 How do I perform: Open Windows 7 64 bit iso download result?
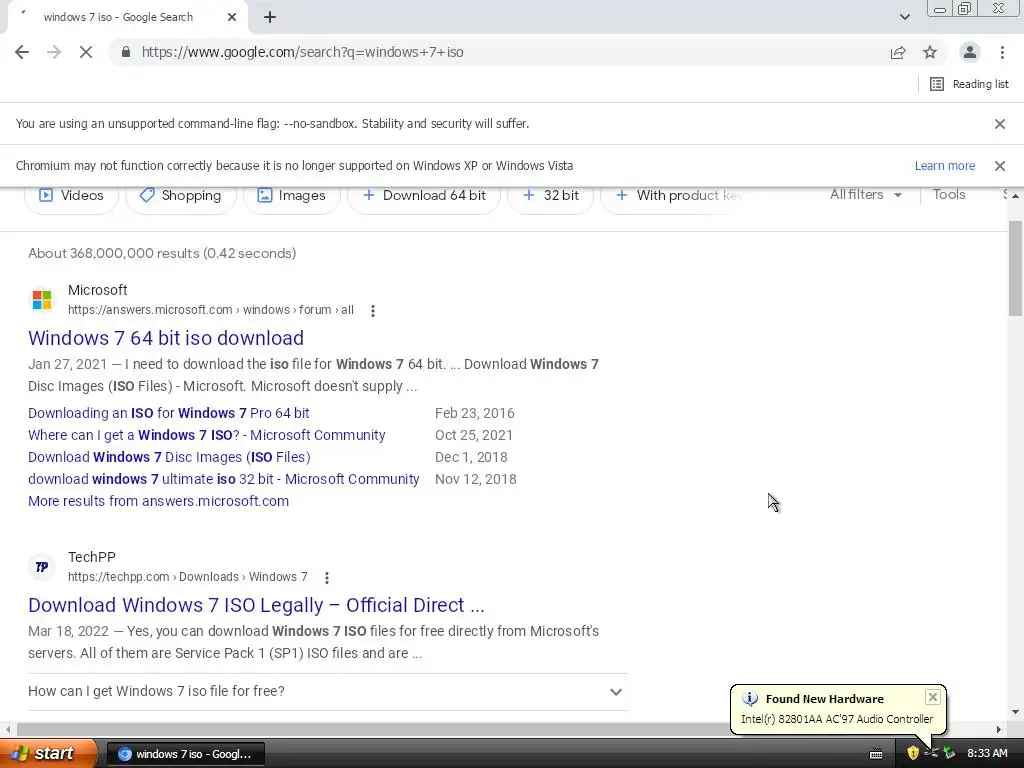tap(166, 338)
